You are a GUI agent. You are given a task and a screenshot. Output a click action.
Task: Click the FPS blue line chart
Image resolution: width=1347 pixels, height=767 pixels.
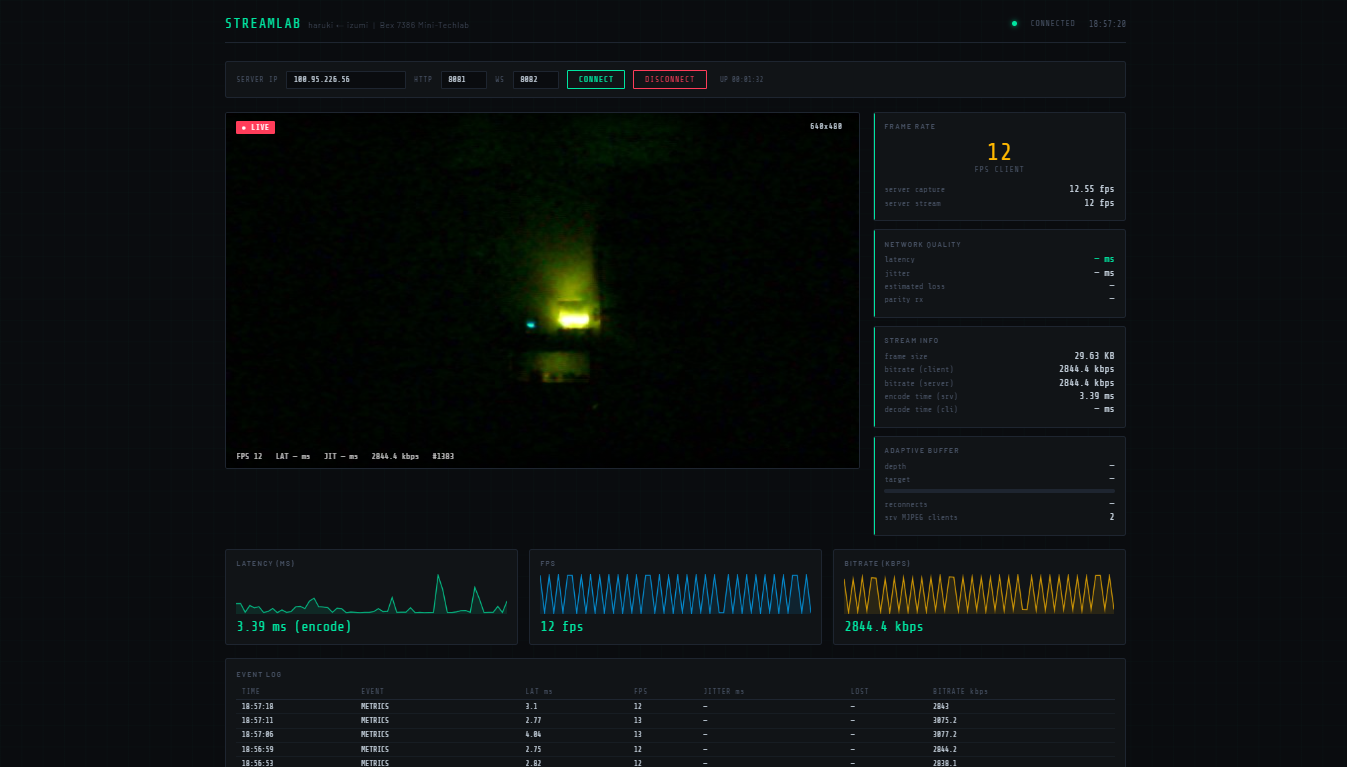pos(676,593)
